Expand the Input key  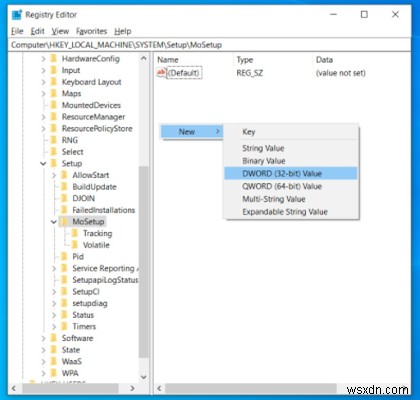(x=43, y=71)
